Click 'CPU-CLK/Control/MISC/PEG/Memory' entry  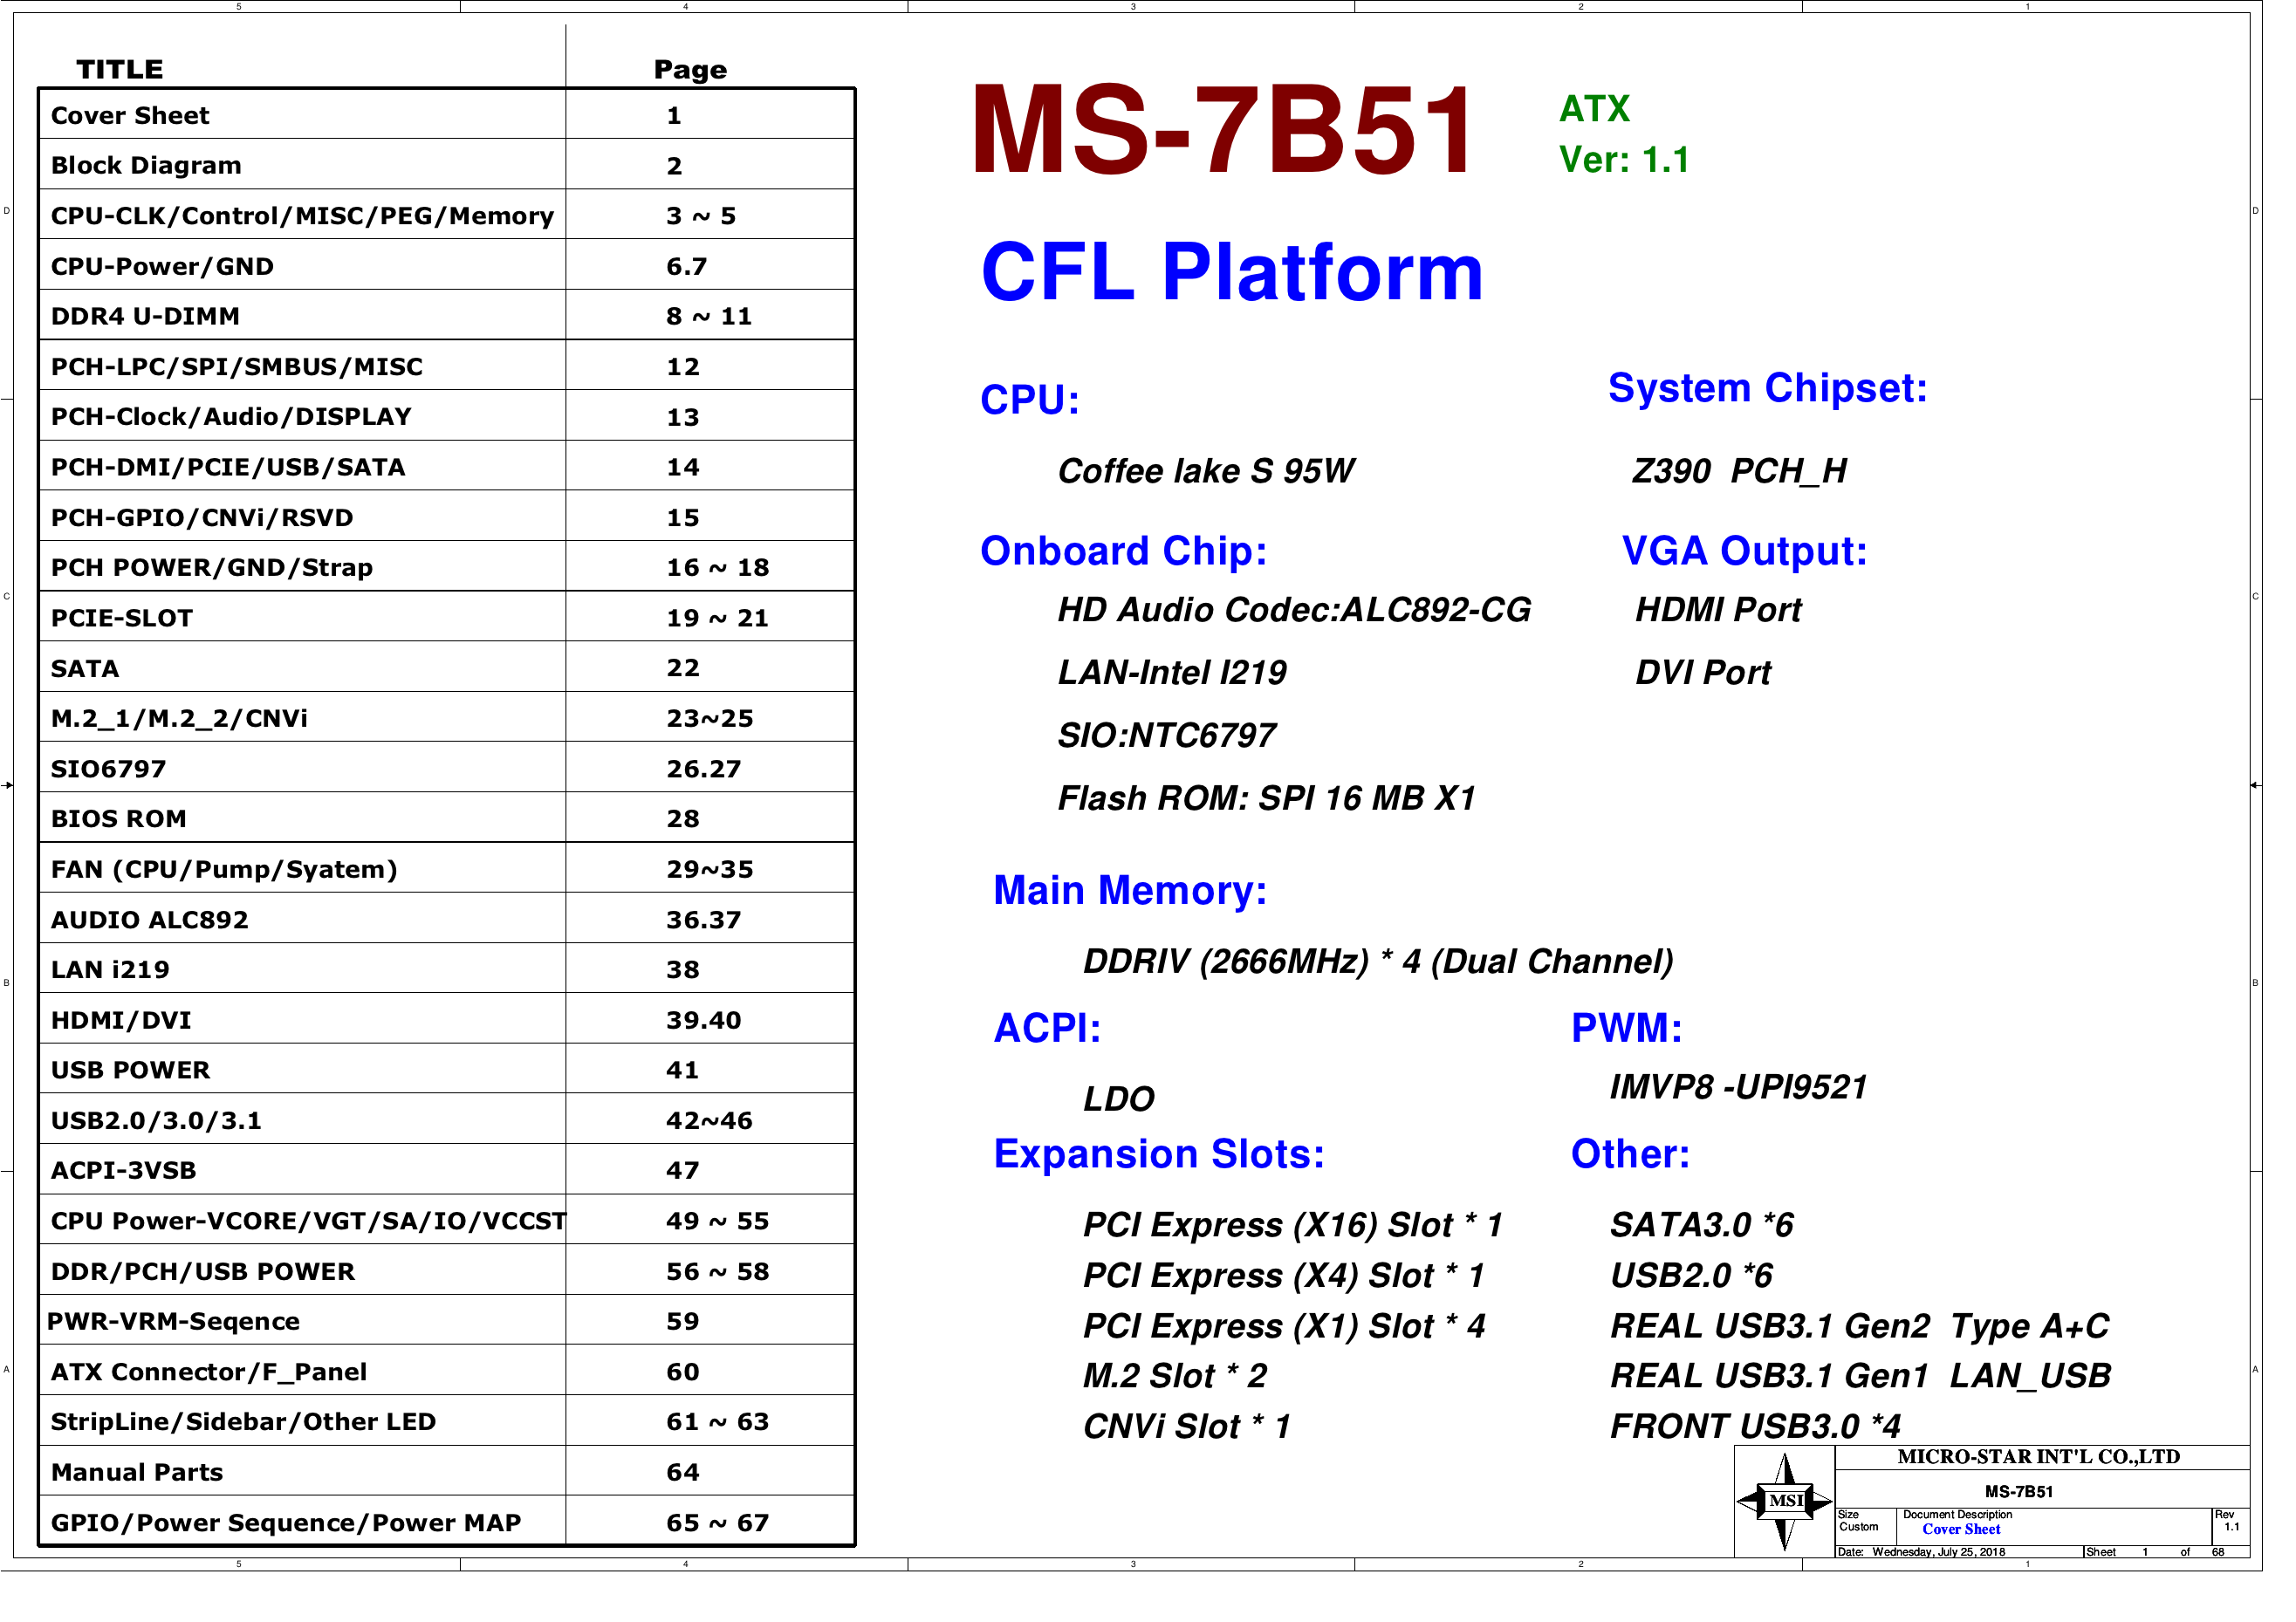(302, 216)
